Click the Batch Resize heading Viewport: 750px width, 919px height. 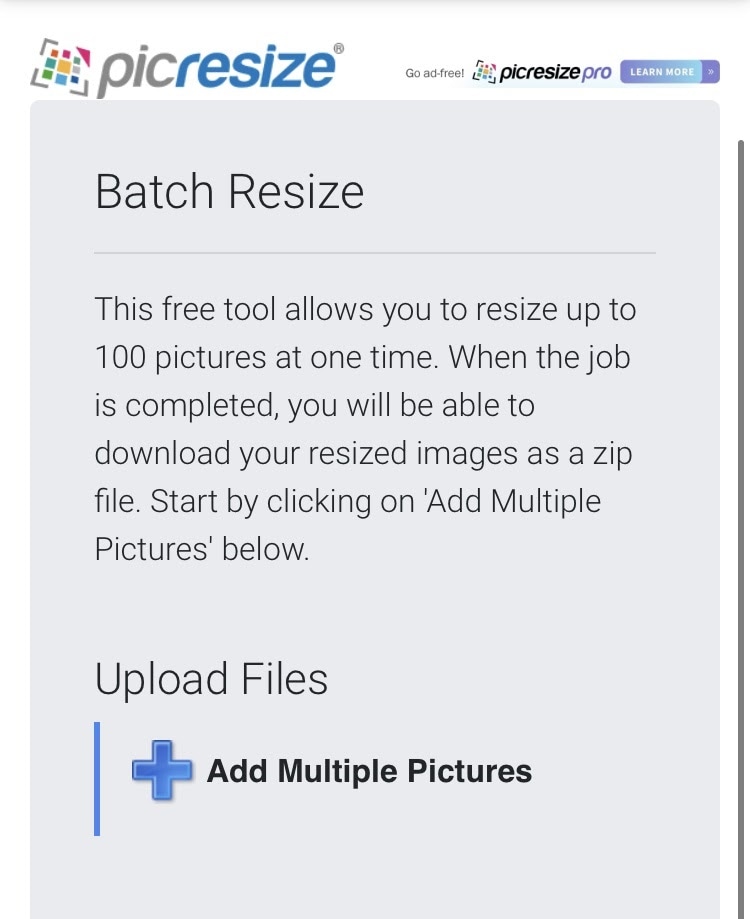tap(229, 191)
